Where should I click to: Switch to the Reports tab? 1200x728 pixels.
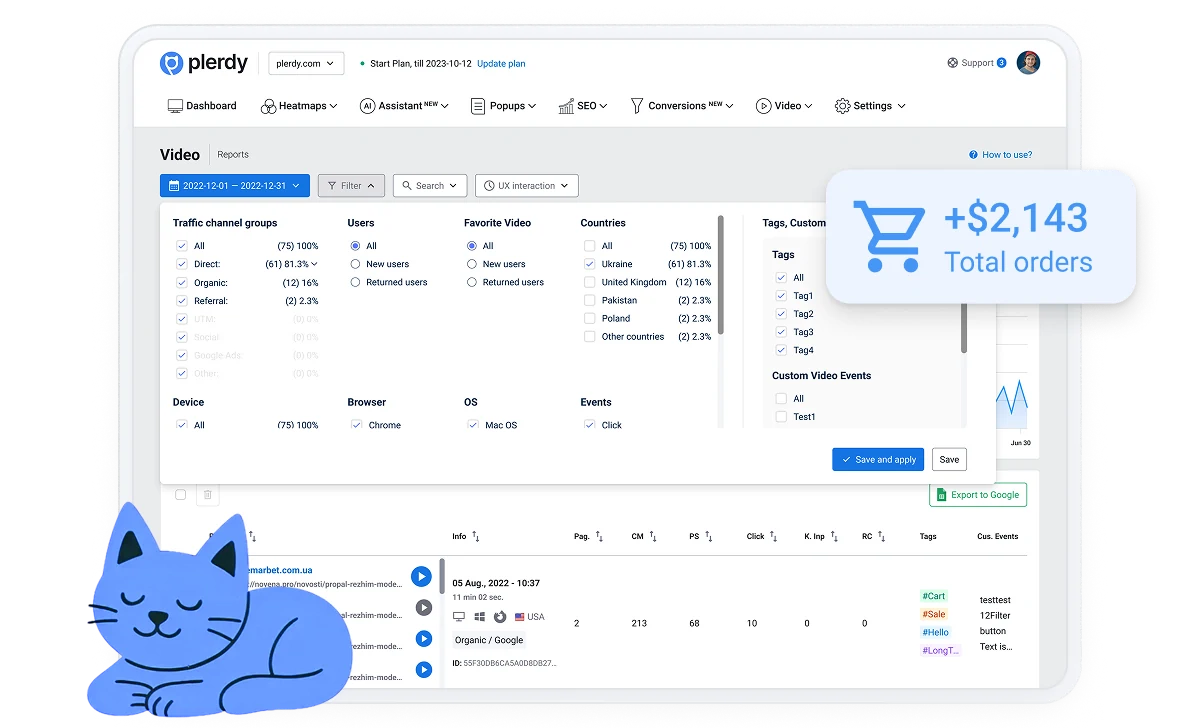[233, 155]
